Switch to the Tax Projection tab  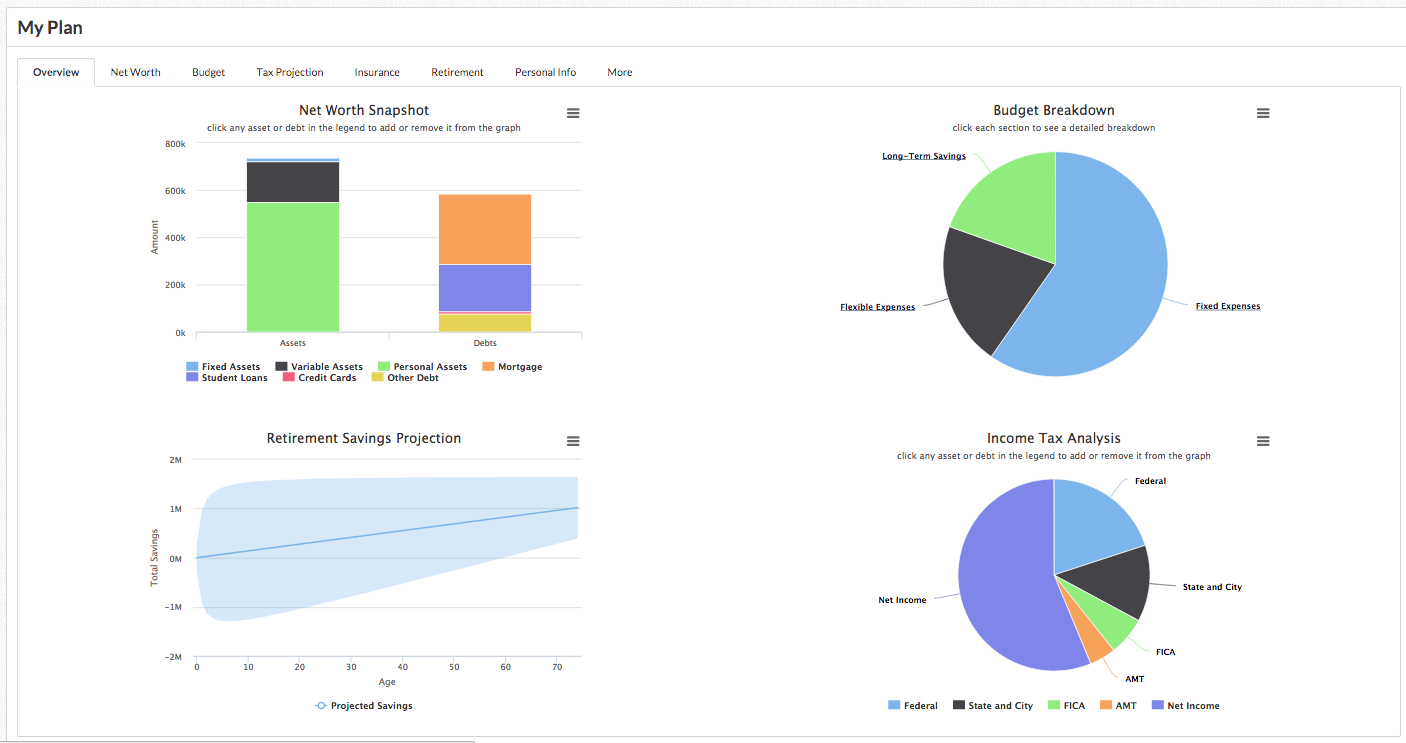point(290,72)
